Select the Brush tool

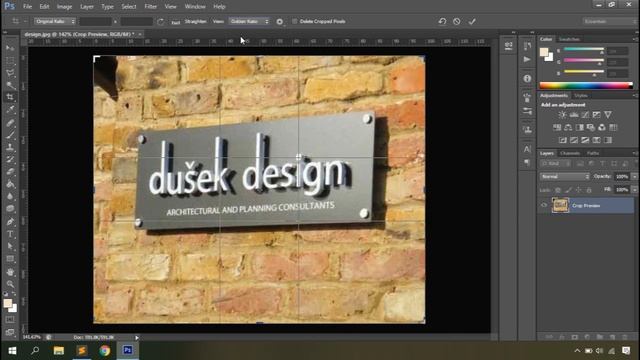[10, 135]
